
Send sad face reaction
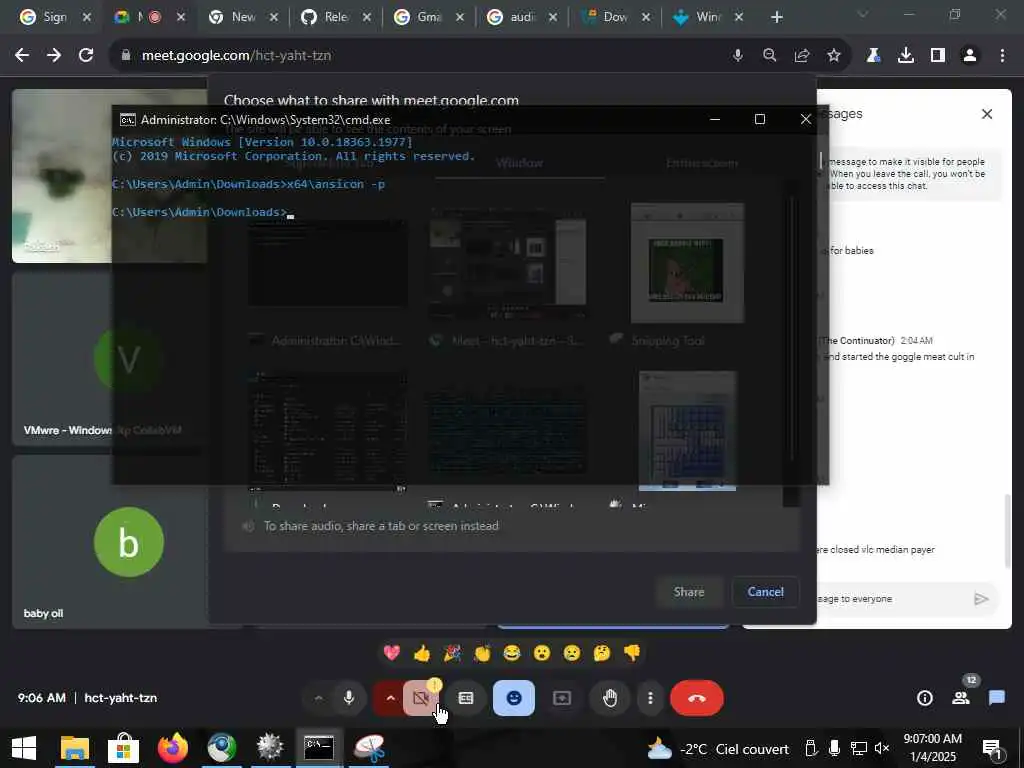pyautogui.click(x=572, y=652)
